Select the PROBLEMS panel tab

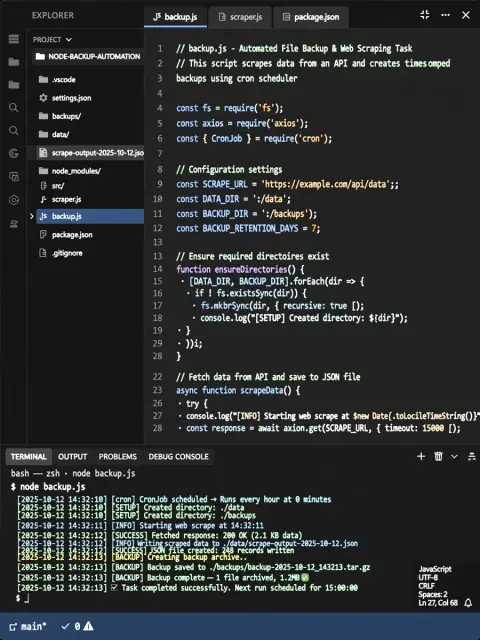[118, 456]
